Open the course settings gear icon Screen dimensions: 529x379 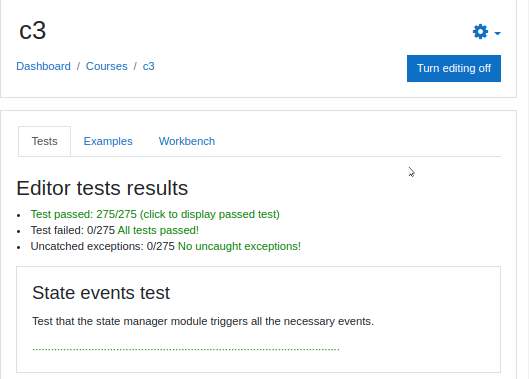(x=480, y=32)
